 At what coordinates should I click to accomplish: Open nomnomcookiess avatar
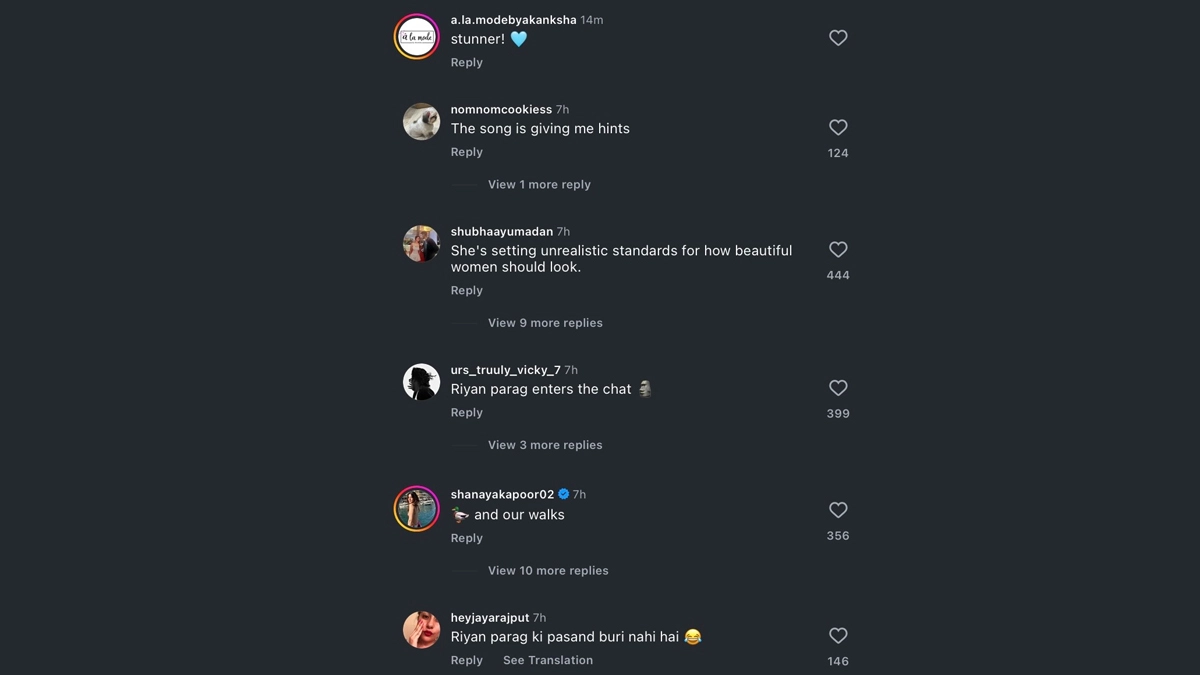[421, 122]
